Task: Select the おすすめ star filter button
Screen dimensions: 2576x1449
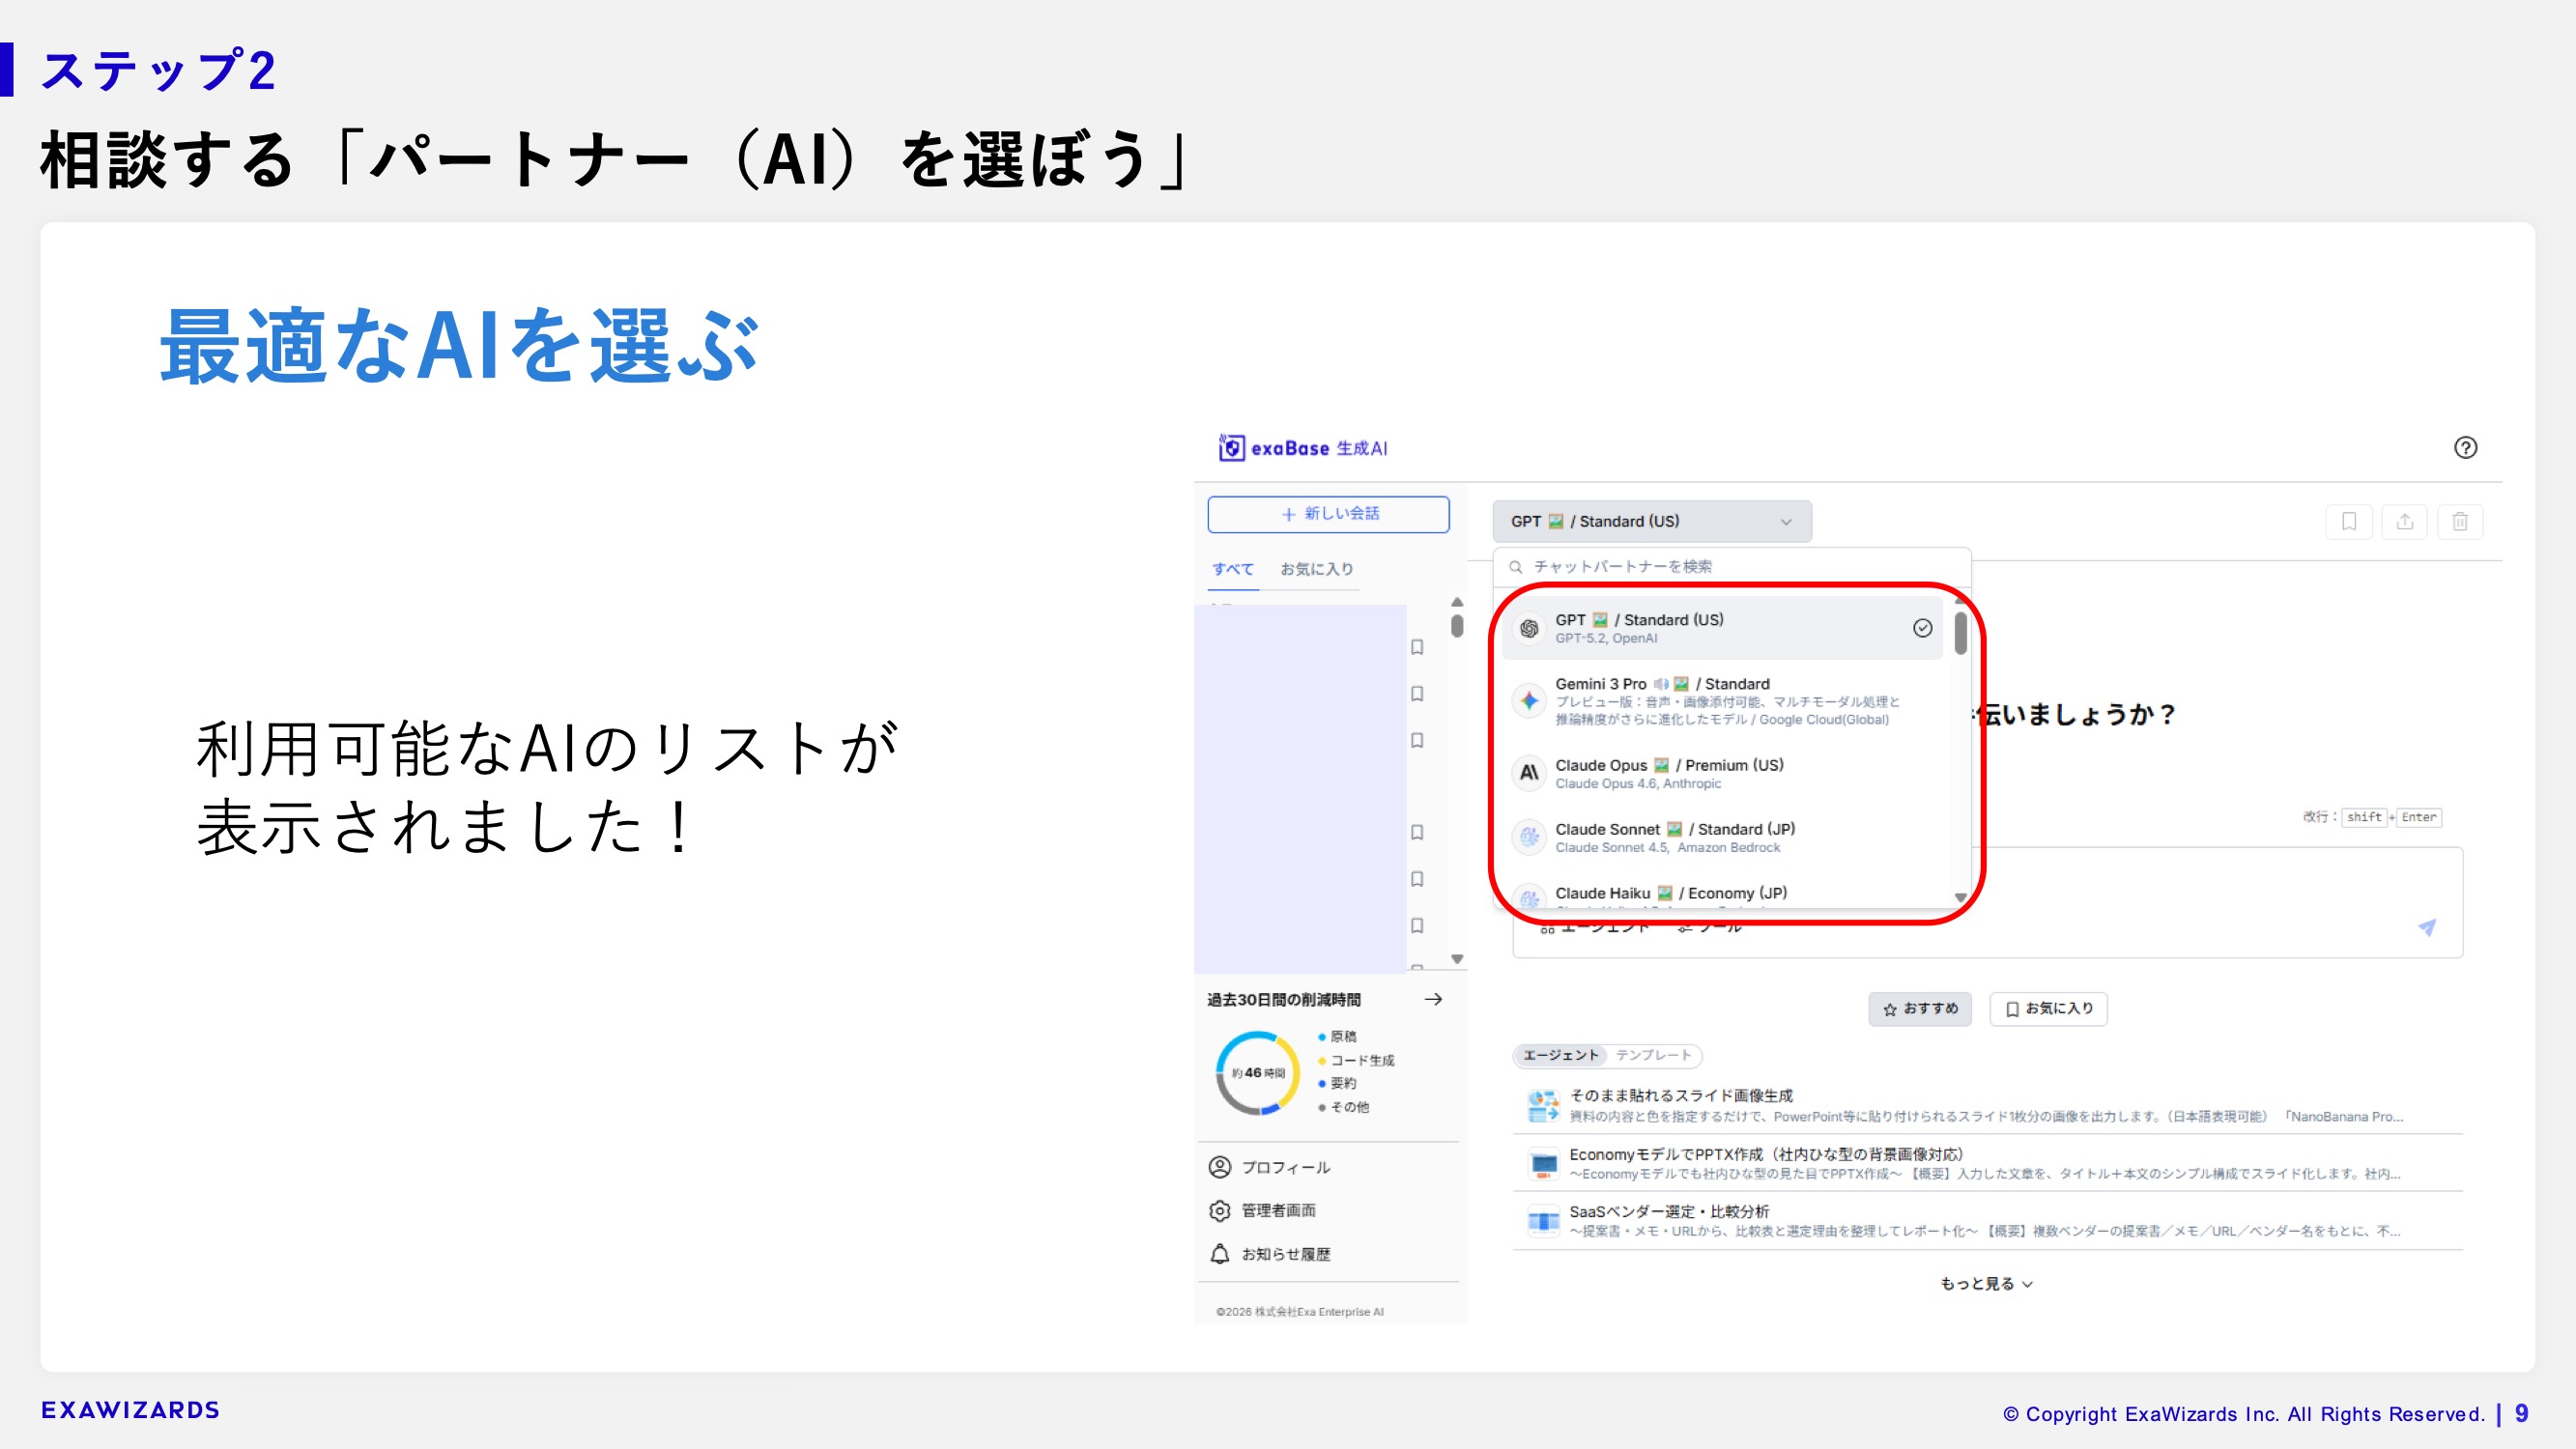Action: click(x=1920, y=1009)
